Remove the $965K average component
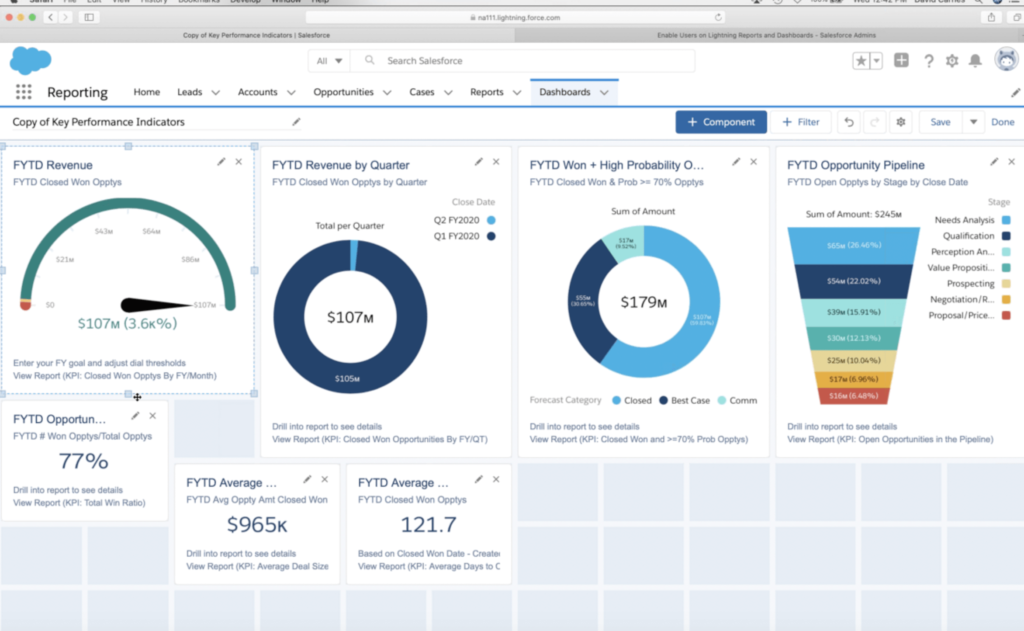1024x631 pixels. 325,479
